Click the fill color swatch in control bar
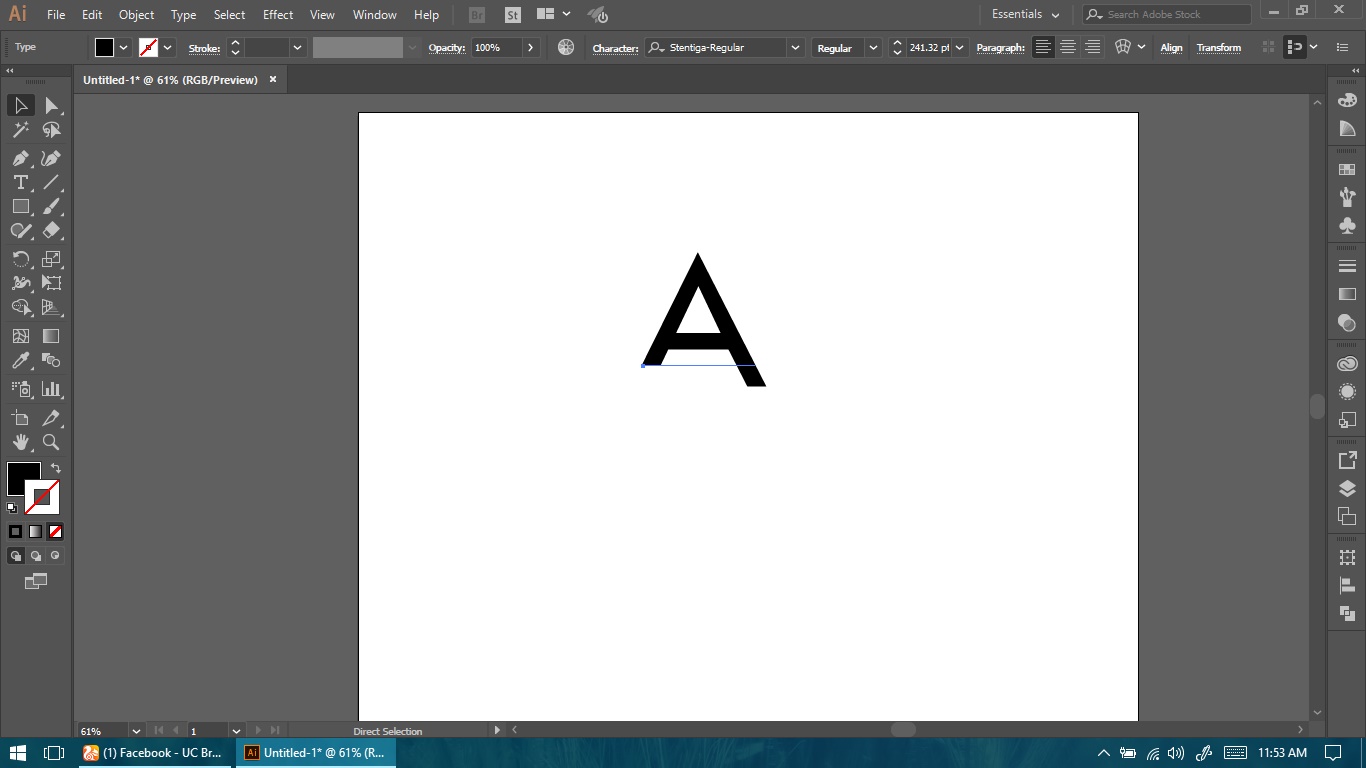 (x=104, y=47)
